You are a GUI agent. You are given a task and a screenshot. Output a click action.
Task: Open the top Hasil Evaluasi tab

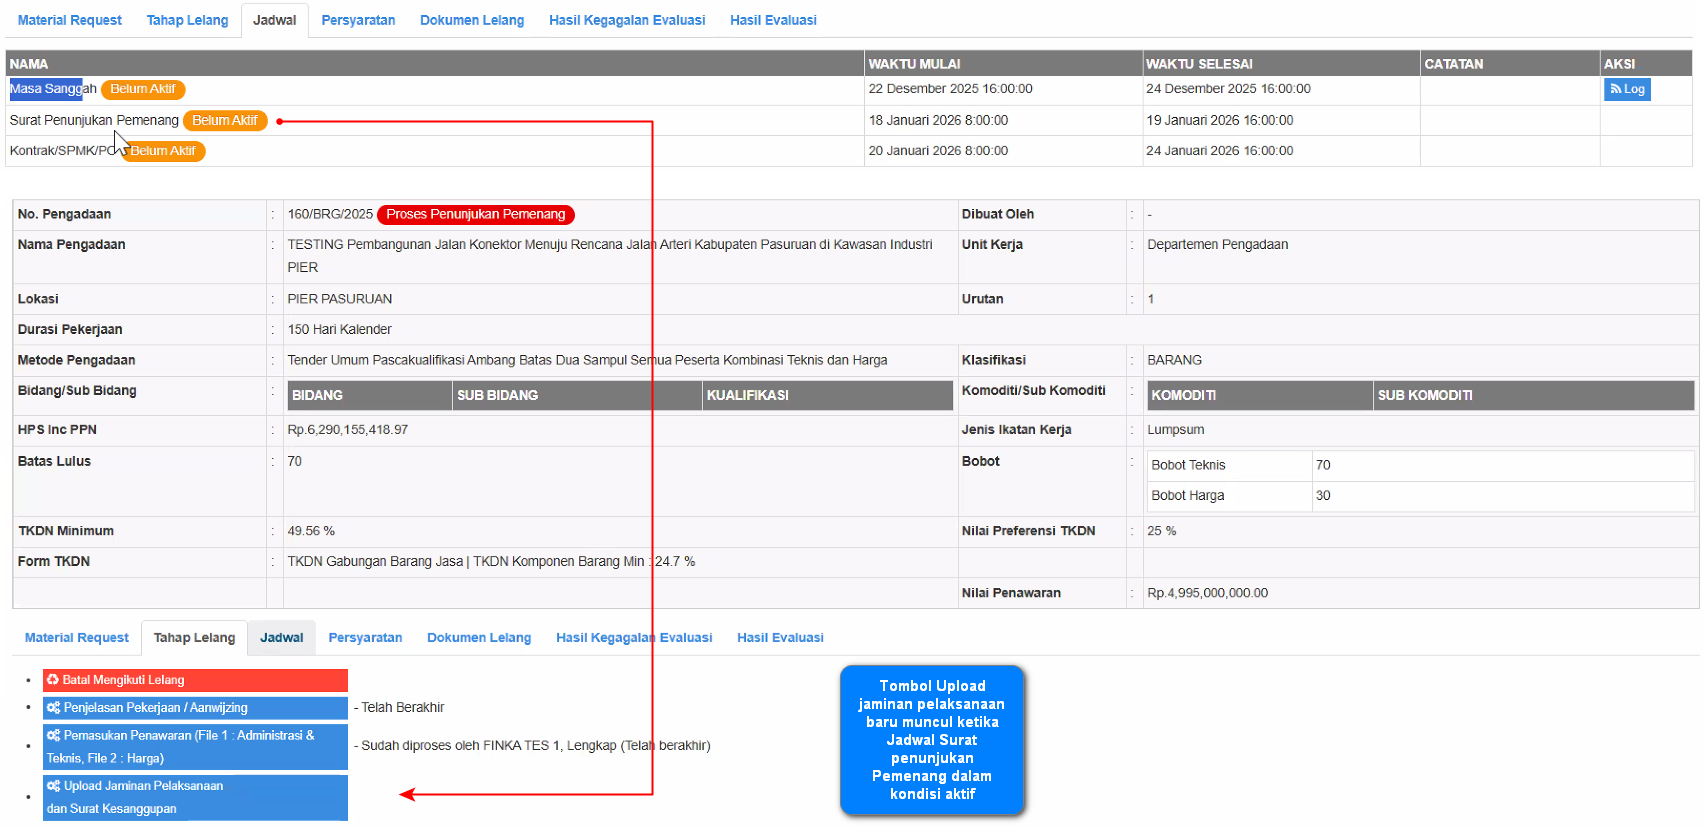773,20
